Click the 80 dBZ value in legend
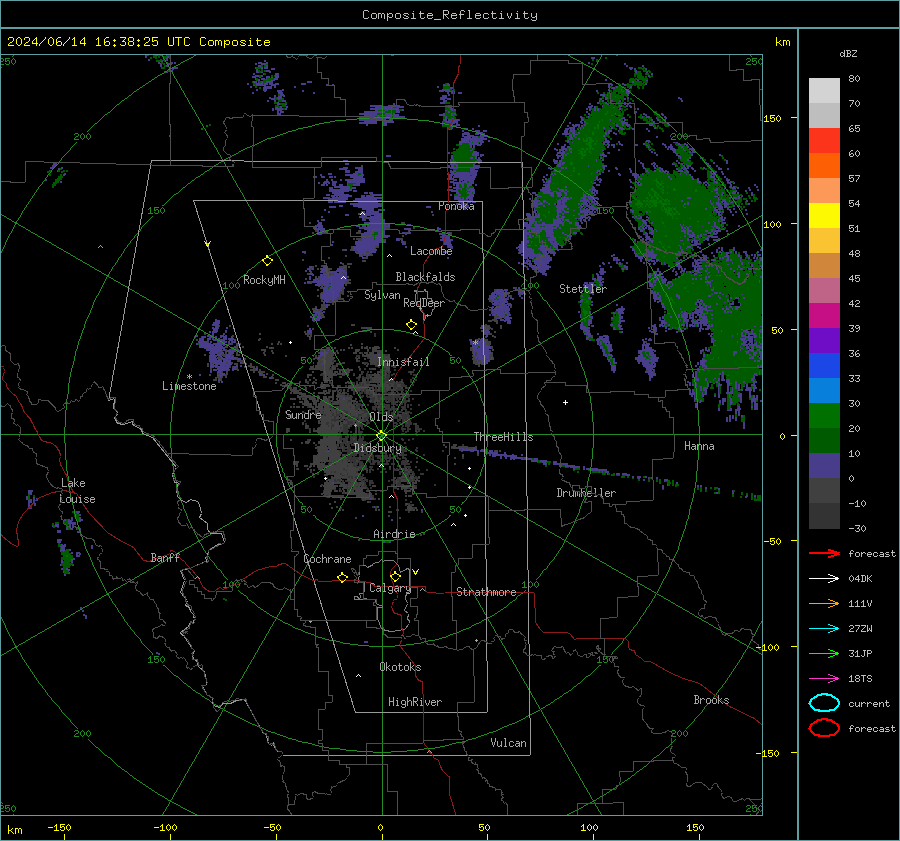 coord(854,79)
